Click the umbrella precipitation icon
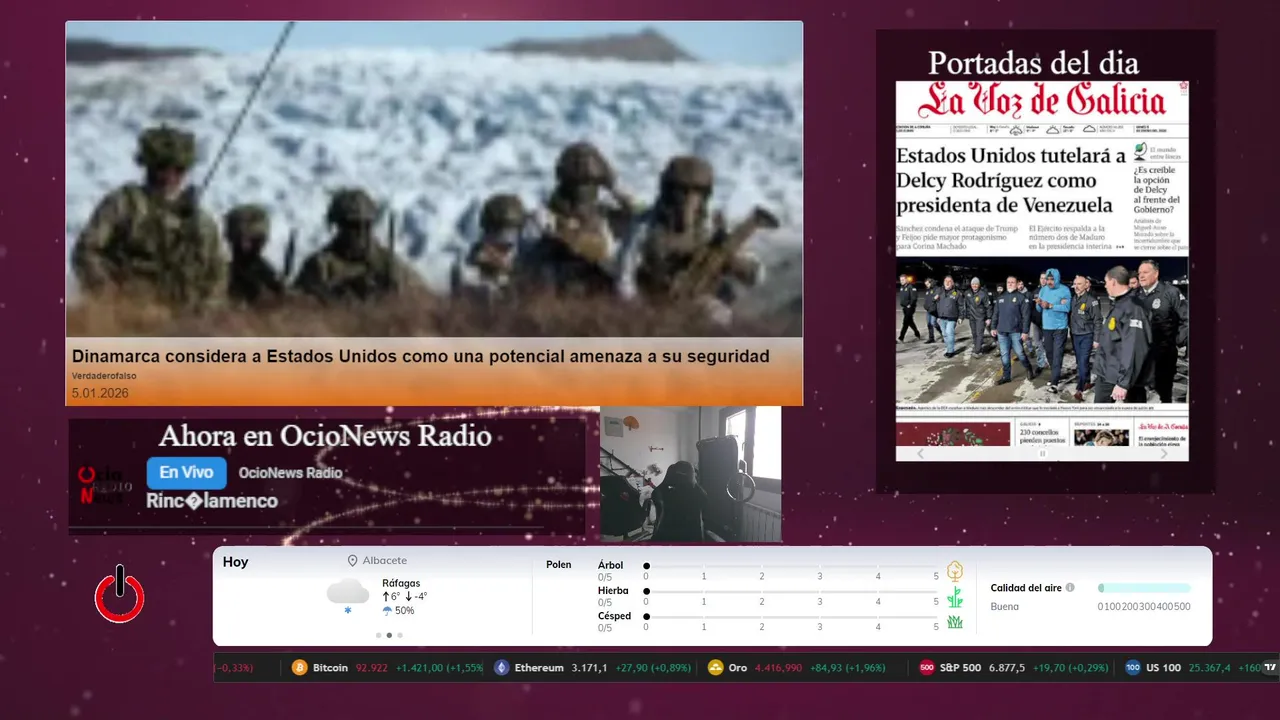 click(x=387, y=611)
